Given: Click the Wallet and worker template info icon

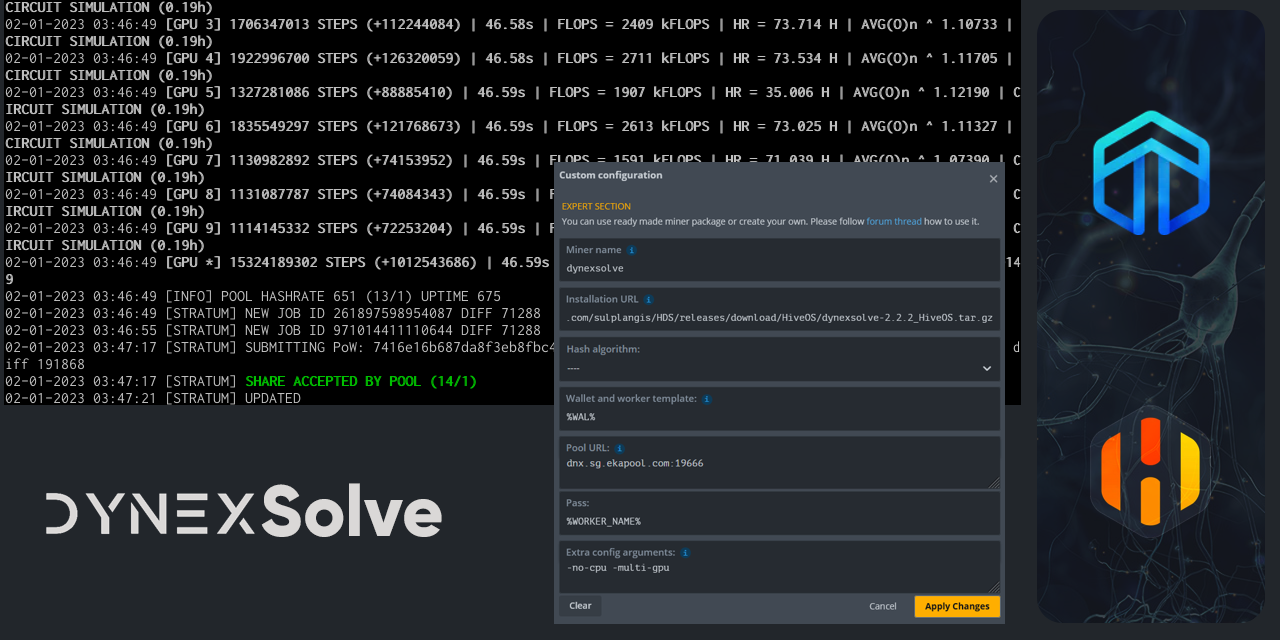Looking at the screenshot, I should pos(708,398).
